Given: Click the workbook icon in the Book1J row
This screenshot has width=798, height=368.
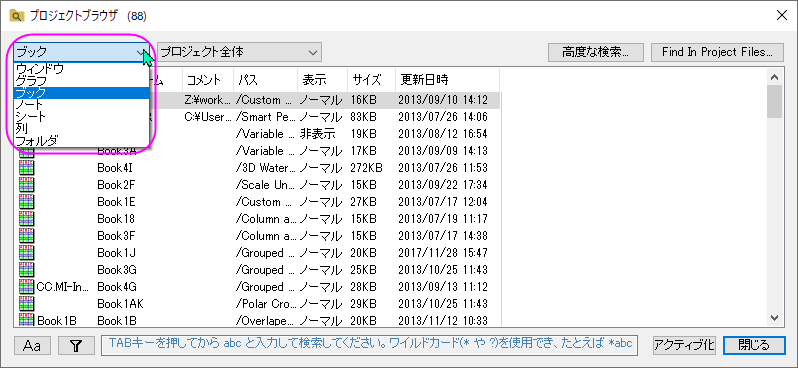Looking at the screenshot, I should pyautogui.click(x=26, y=252).
